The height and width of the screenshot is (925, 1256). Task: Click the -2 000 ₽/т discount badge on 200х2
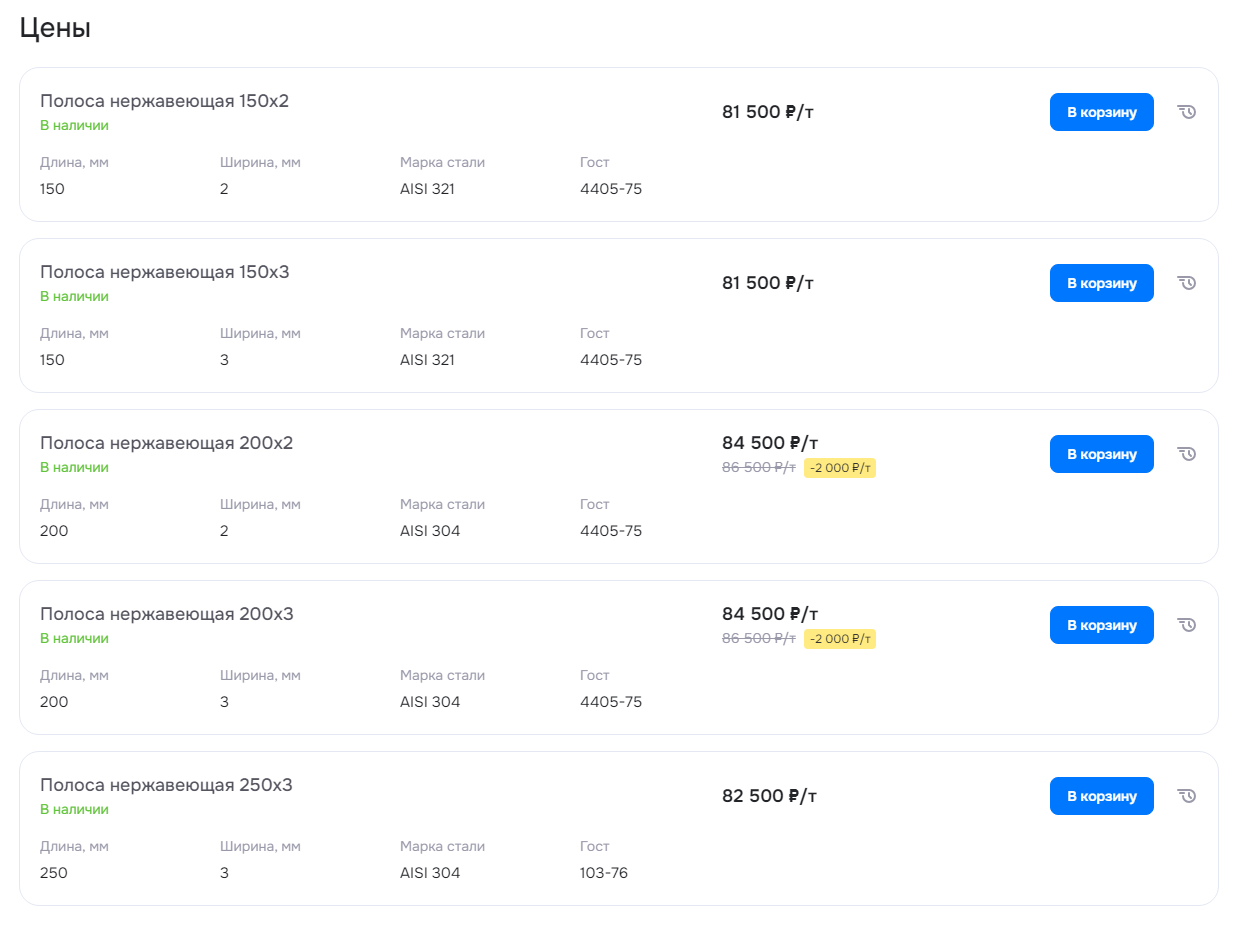click(x=840, y=468)
